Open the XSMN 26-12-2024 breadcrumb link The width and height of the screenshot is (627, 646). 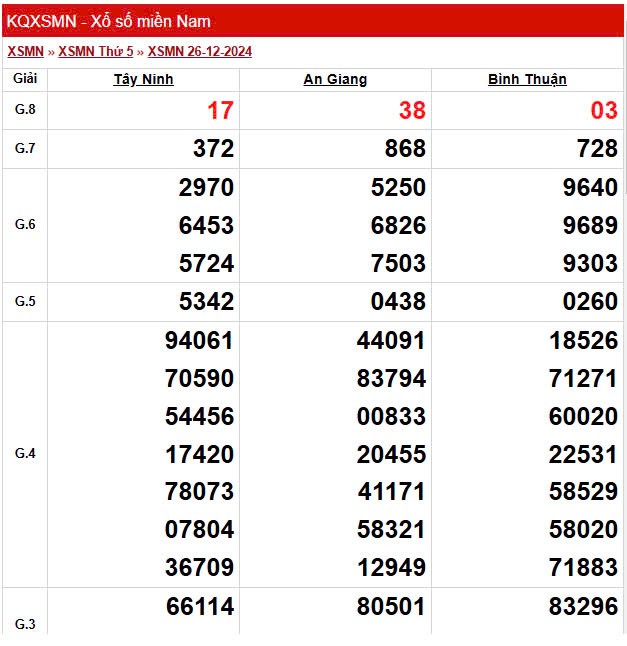pos(200,51)
